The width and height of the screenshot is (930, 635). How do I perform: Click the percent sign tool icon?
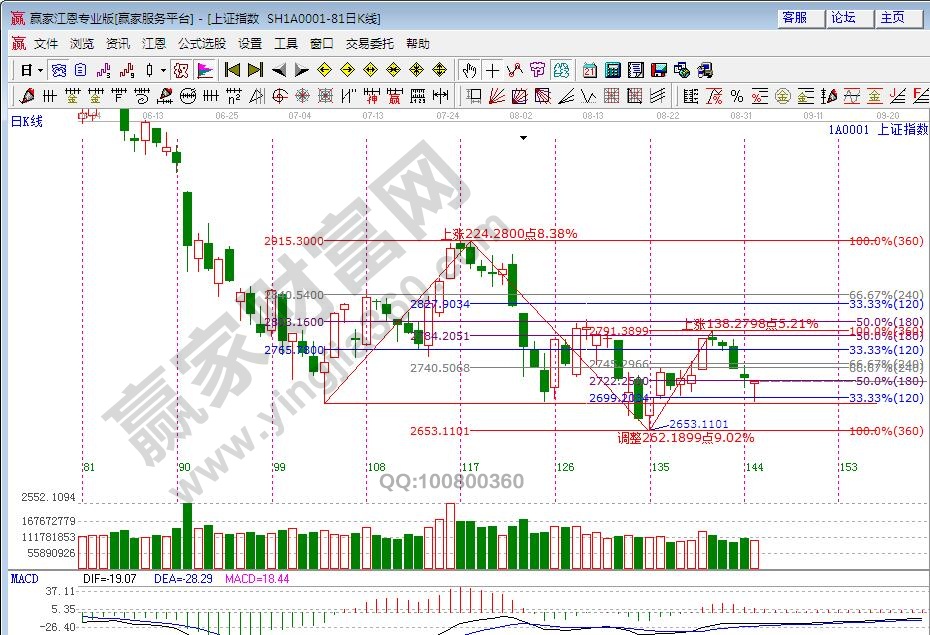pyautogui.click(x=736, y=96)
